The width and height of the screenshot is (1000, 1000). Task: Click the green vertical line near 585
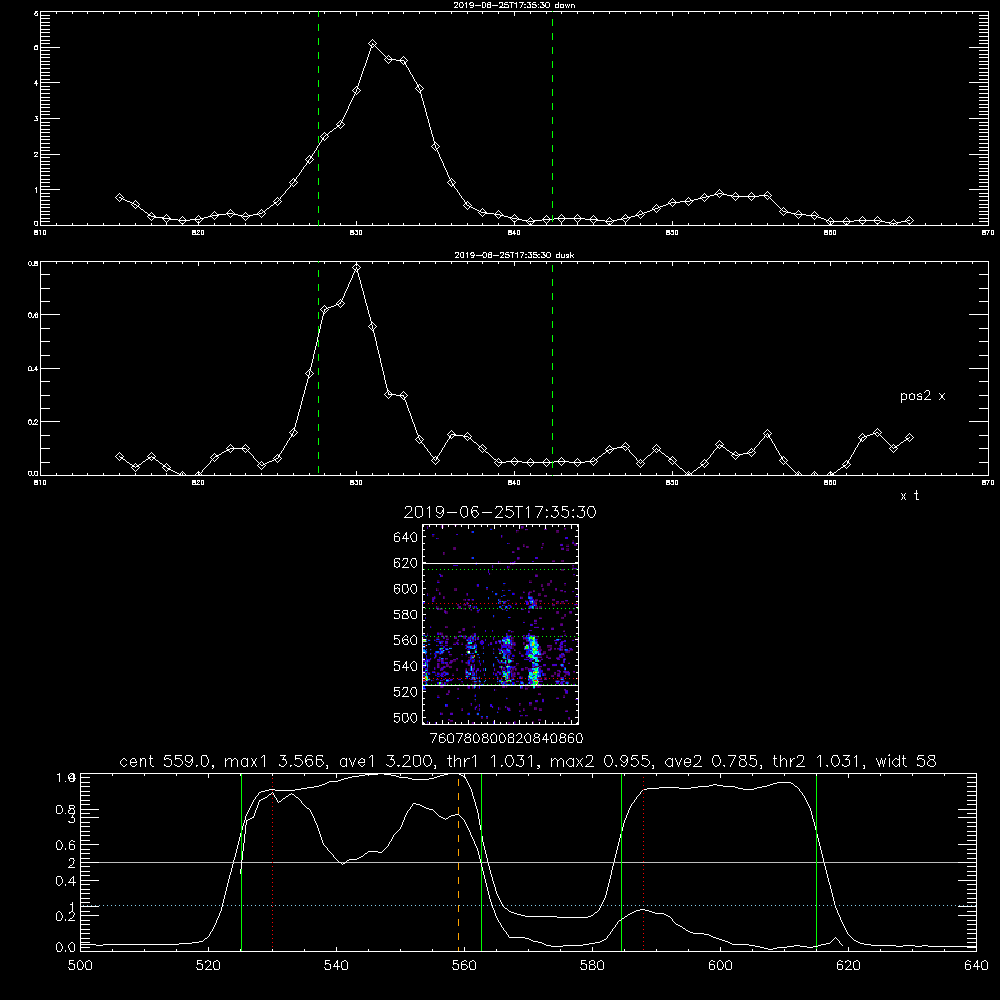[621, 862]
